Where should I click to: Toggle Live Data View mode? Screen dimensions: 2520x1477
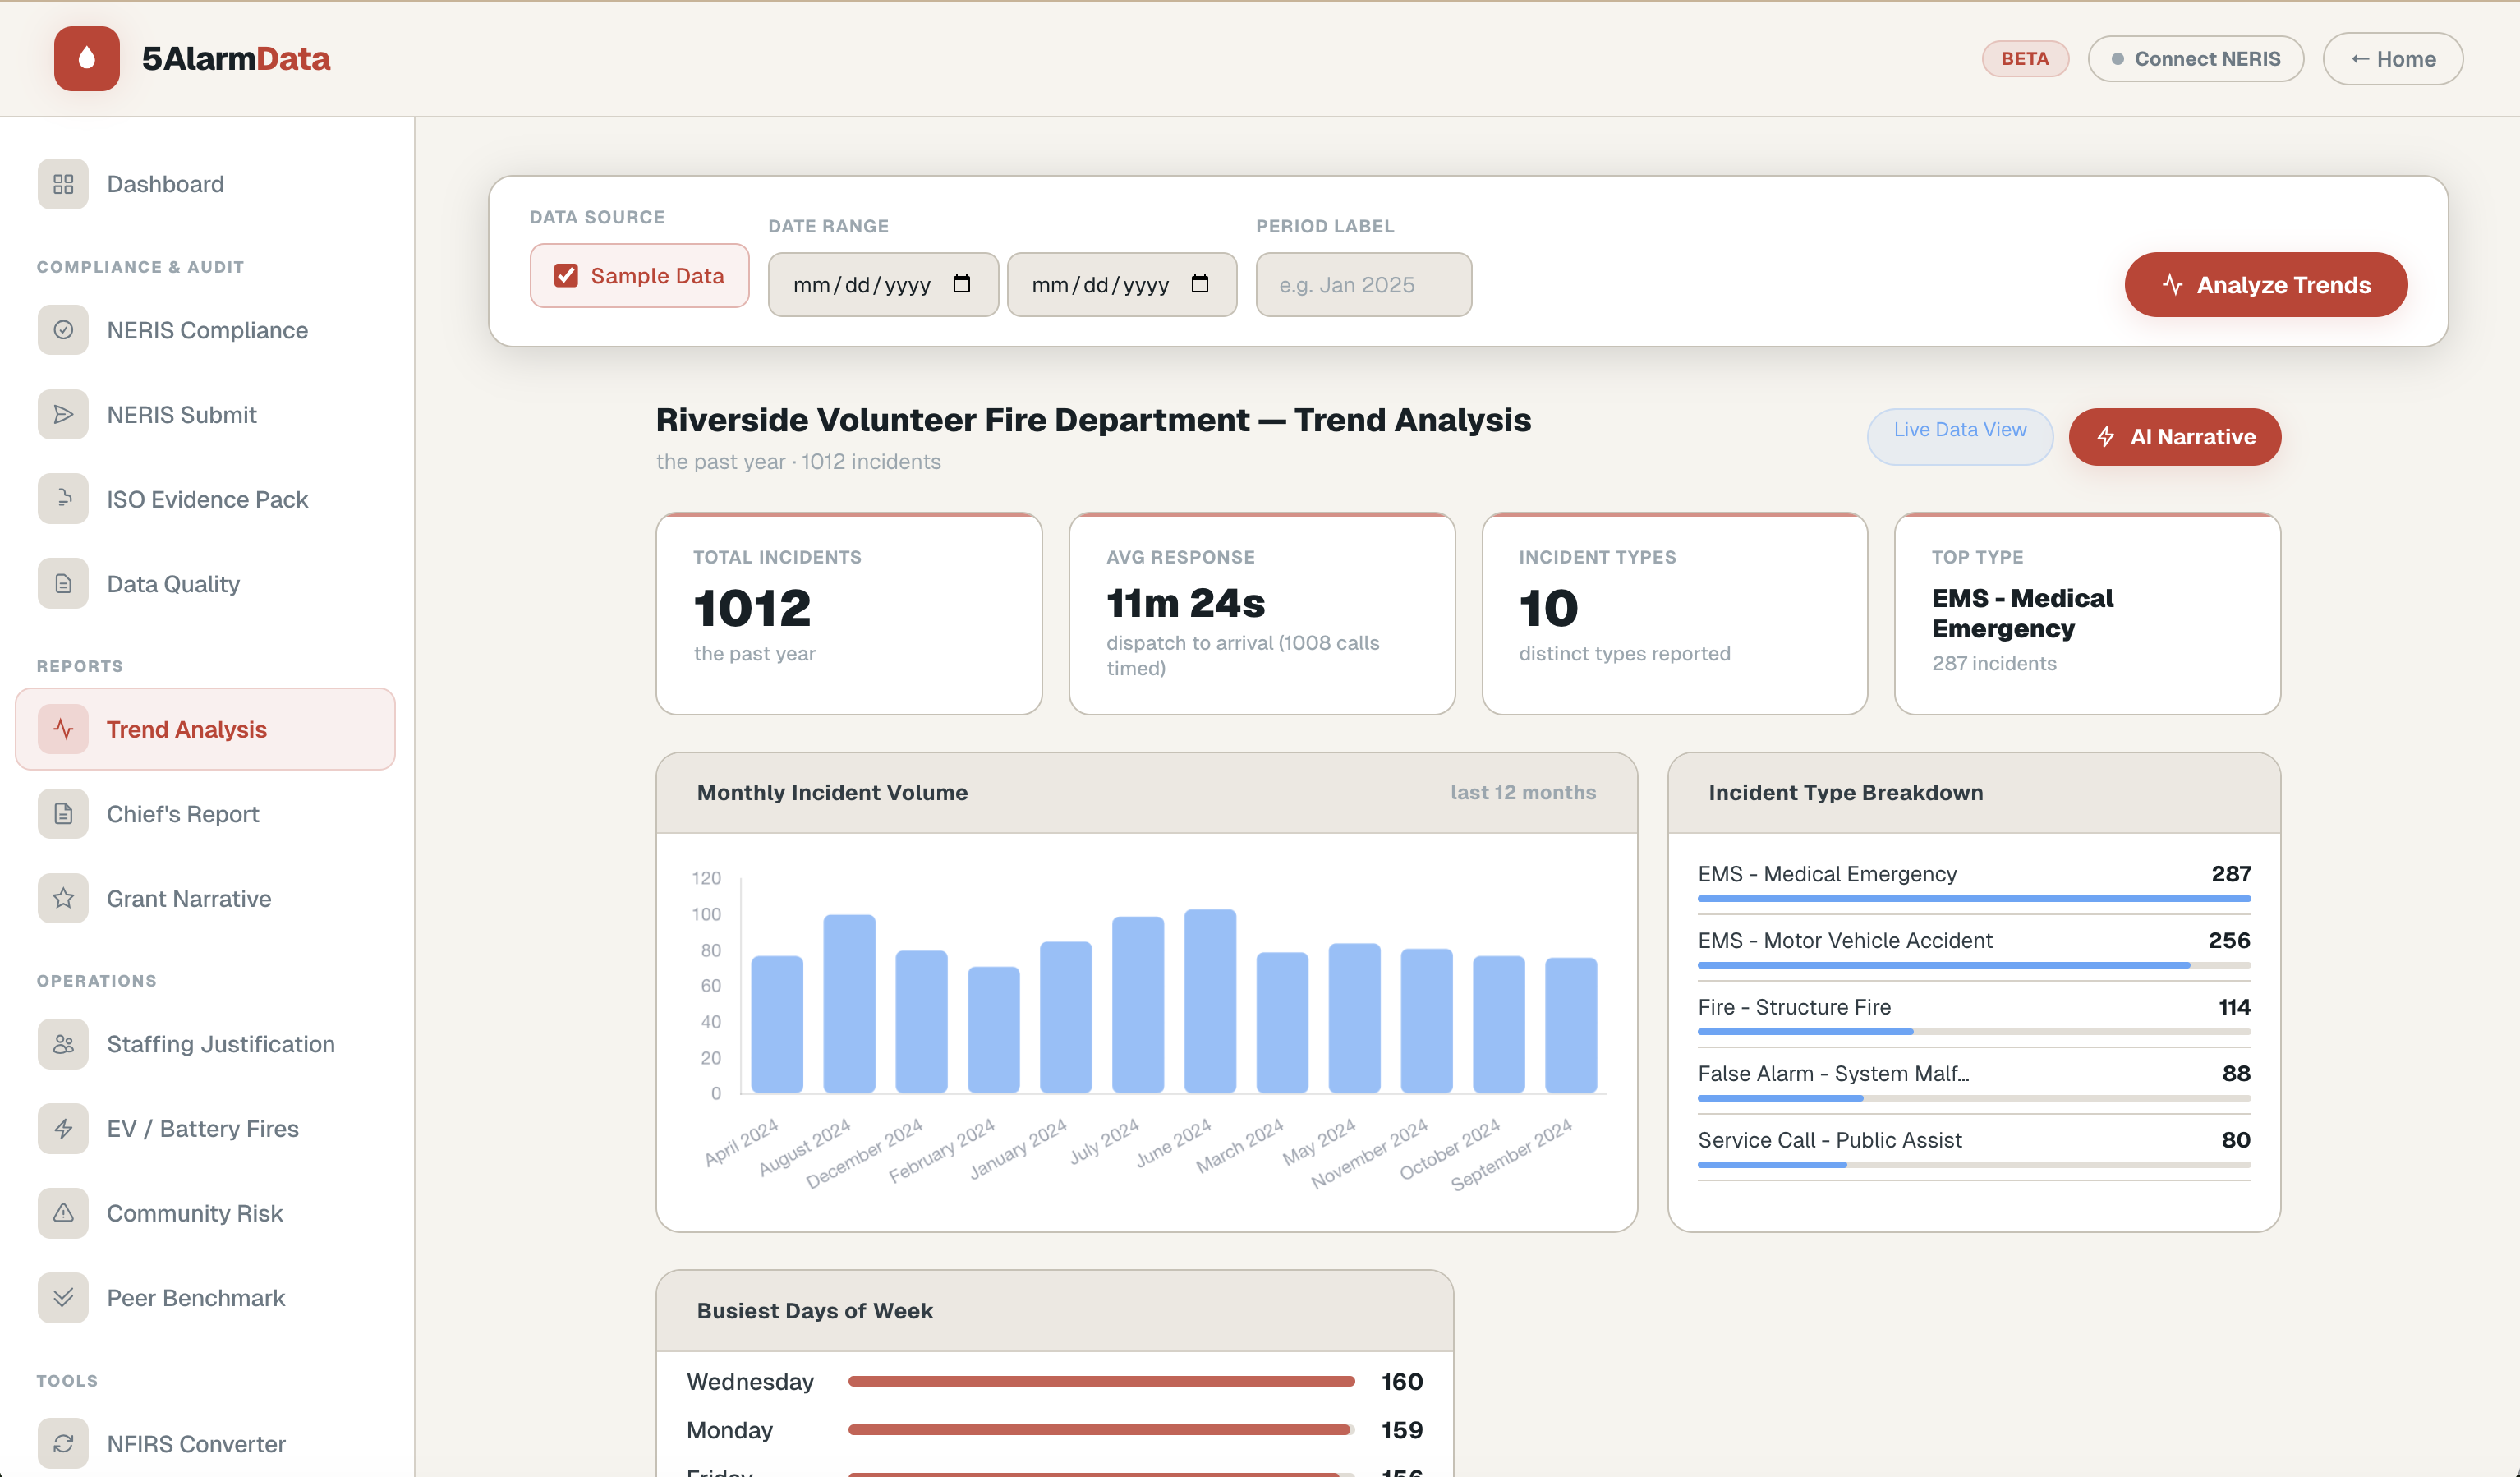[1959, 436]
